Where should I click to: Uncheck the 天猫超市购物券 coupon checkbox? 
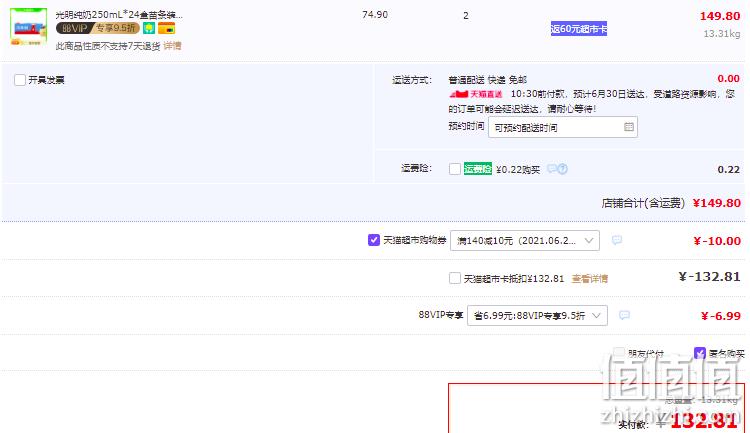pyautogui.click(x=374, y=240)
